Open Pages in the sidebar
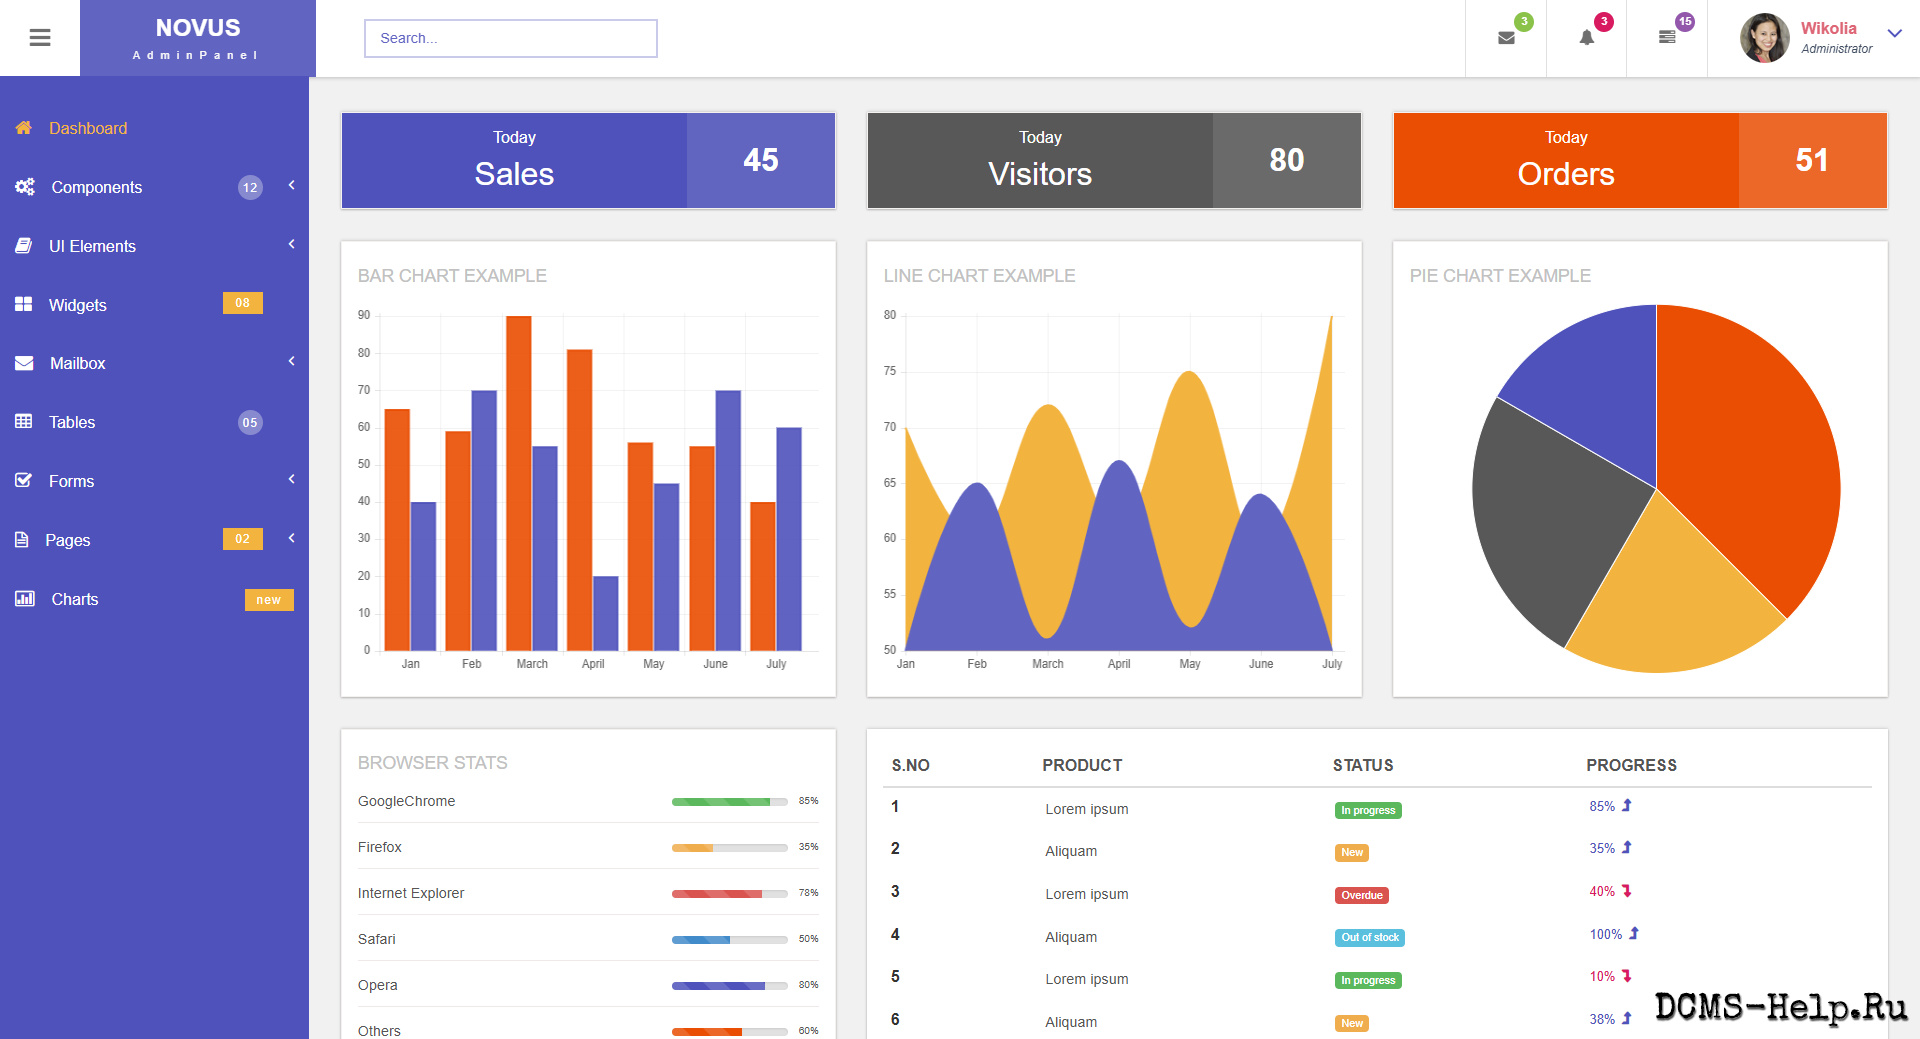The width and height of the screenshot is (1920, 1039). coord(67,540)
